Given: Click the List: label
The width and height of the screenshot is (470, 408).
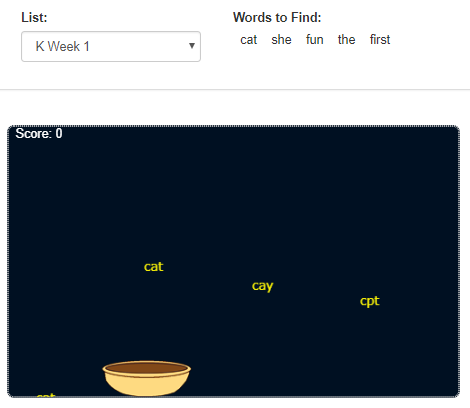Looking at the screenshot, I should (x=34, y=17).
